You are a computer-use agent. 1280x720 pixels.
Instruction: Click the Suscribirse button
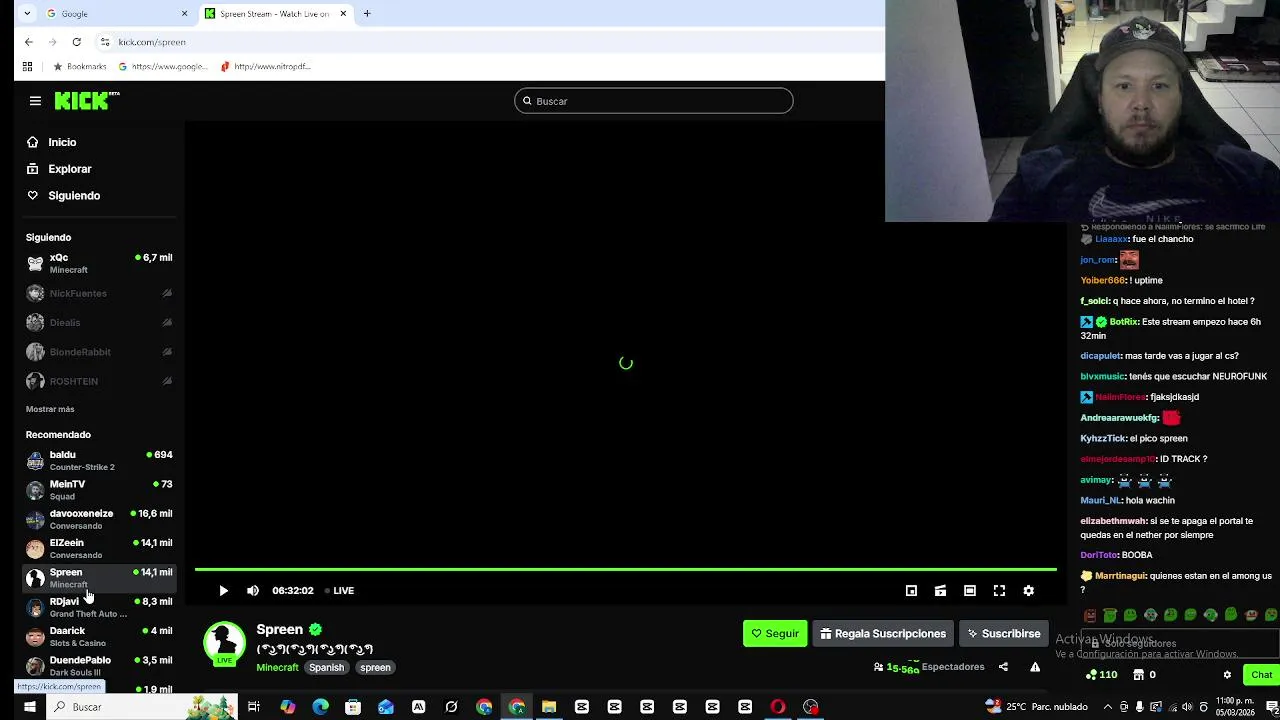tap(1003, 634)
